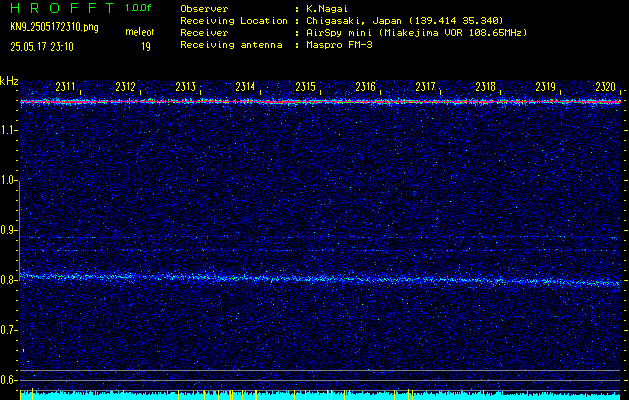Click the Receiving antenna label
The image size is (629, 400).
coord(231,45)
